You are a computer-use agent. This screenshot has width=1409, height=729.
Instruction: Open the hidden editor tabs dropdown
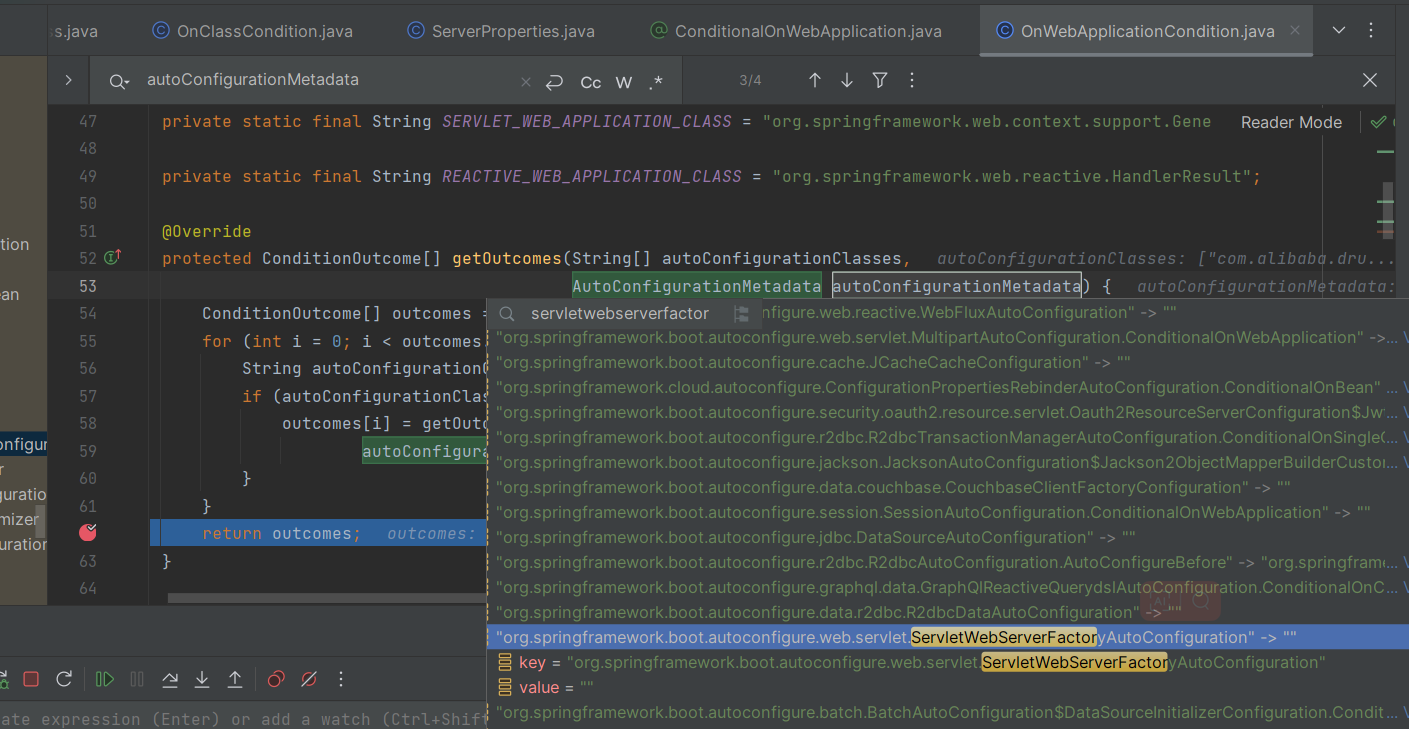[1339, 31]
